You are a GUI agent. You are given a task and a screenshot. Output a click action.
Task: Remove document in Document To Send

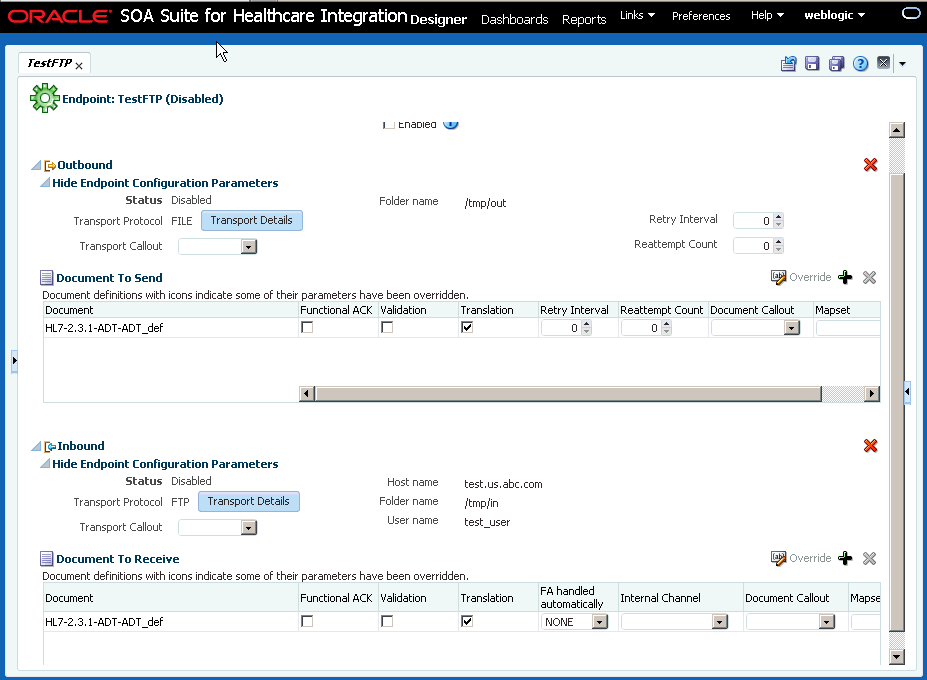(x=869, y=277)
